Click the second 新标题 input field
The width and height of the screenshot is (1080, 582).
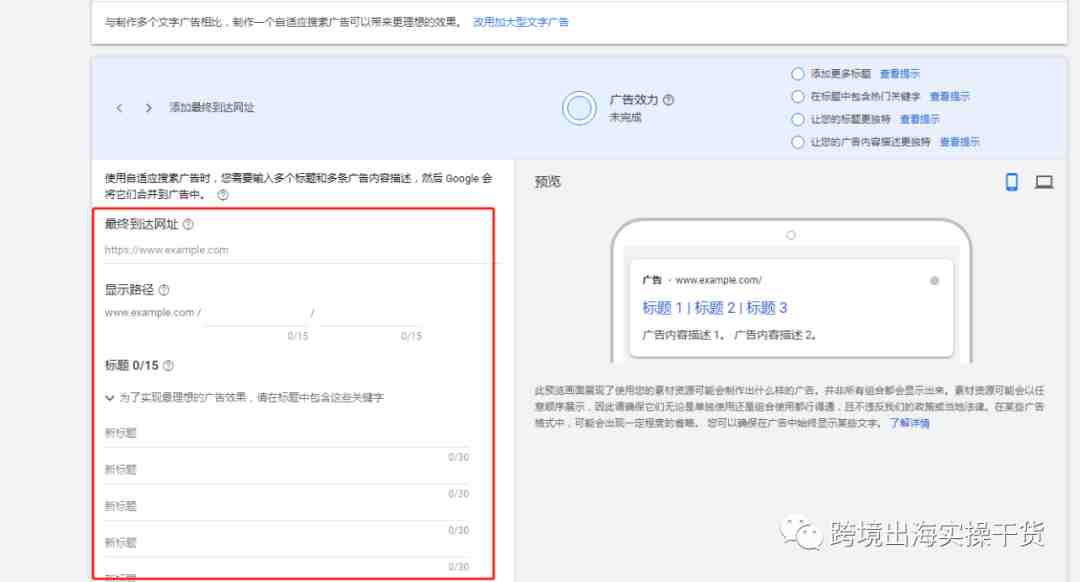pyautogui.click(x=287, y=470)
